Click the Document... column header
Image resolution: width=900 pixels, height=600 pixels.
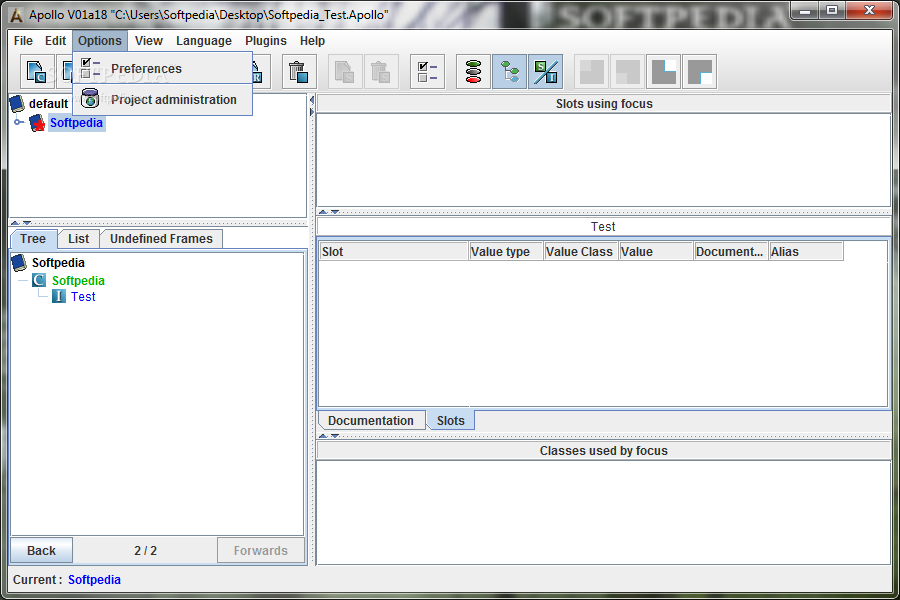731,251
